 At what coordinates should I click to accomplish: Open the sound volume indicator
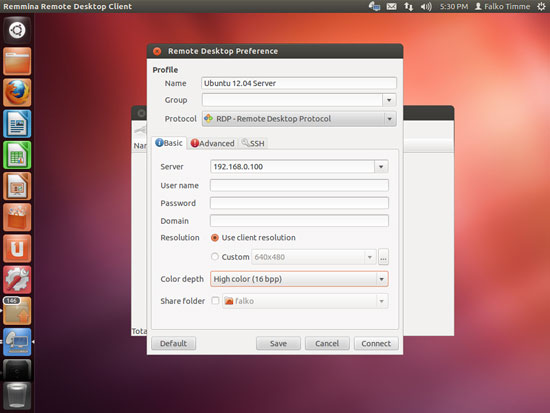click(x=426, y=6)
